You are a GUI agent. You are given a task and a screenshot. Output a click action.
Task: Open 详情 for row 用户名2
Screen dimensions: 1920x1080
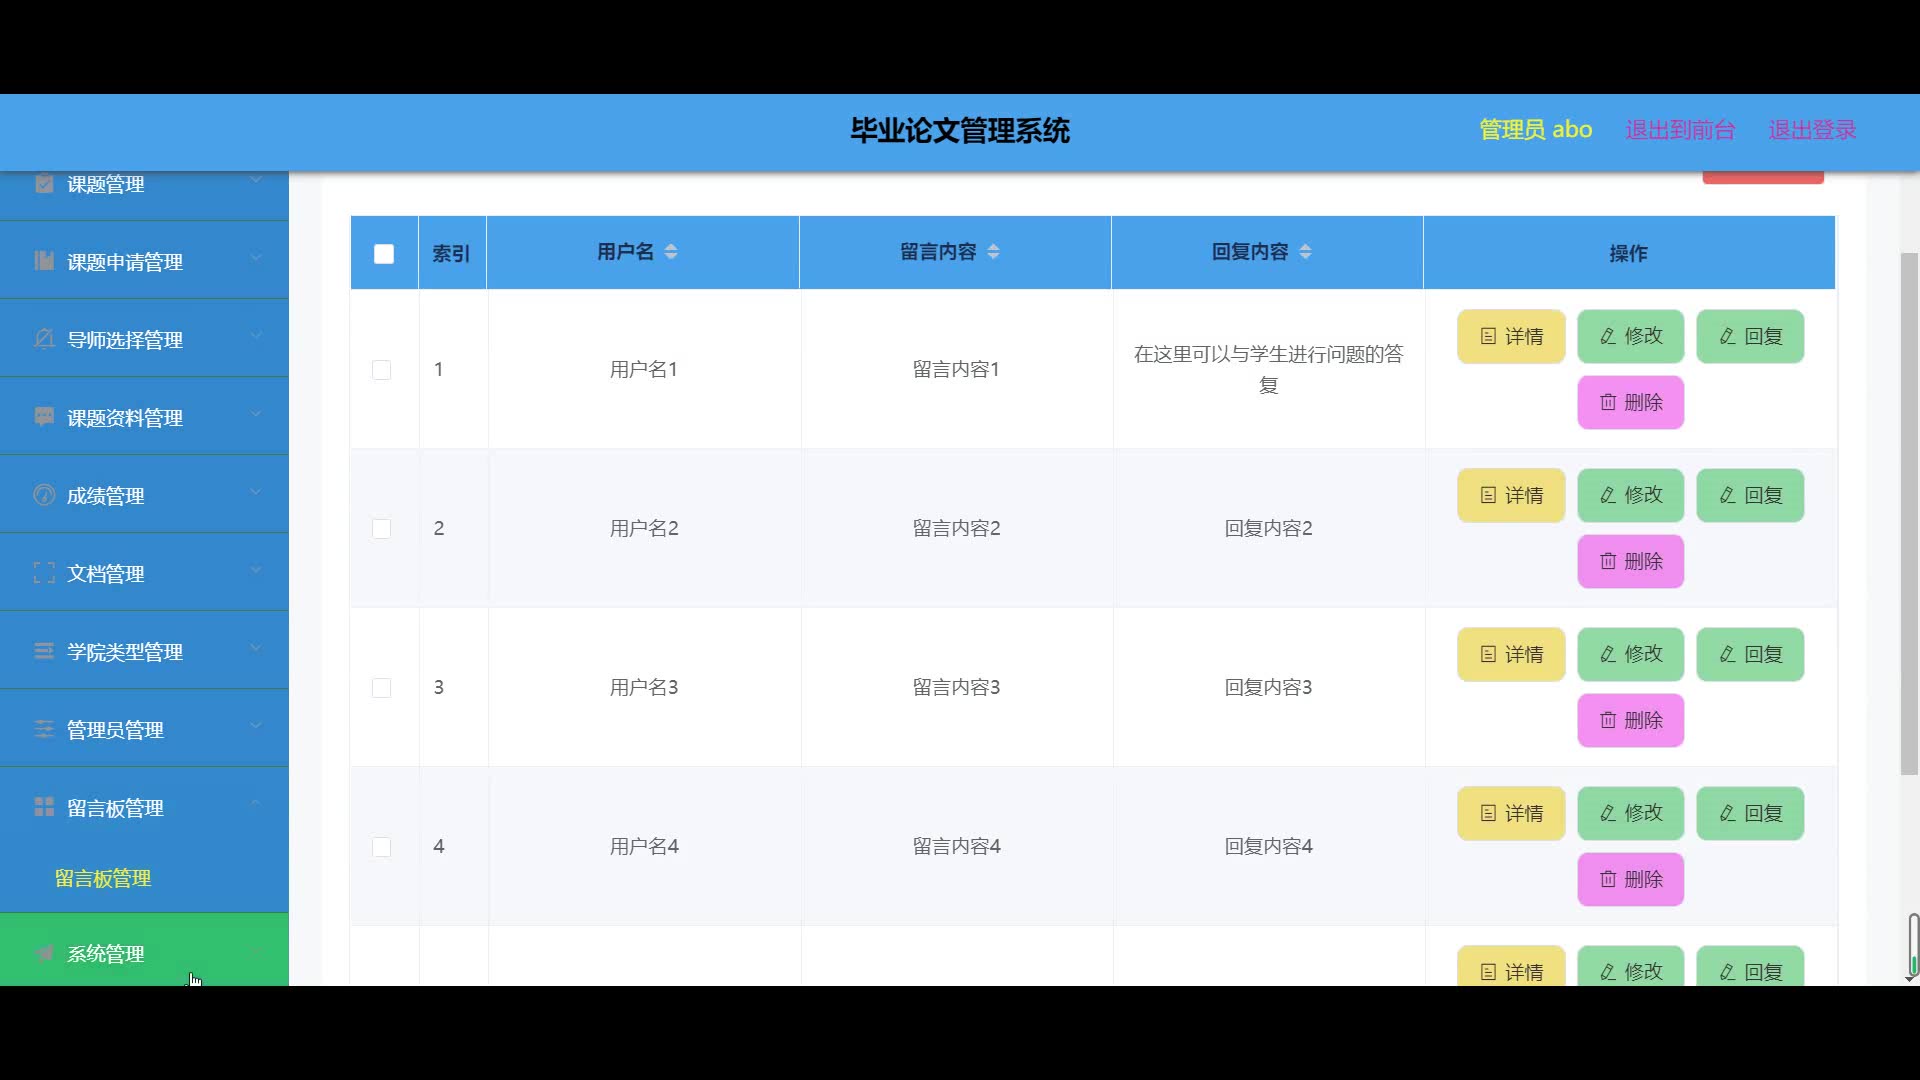click(x=1511, y=495)
